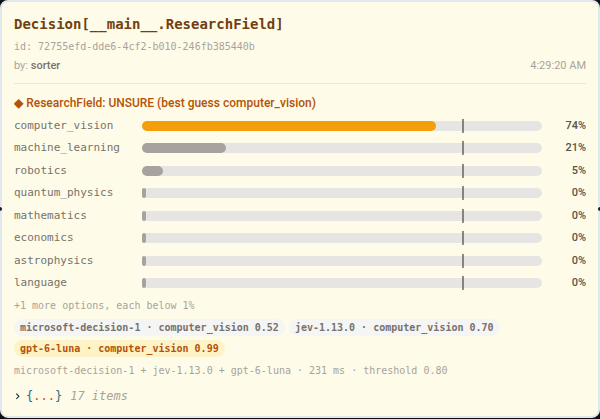Image resolution: width=600 pixels, height=419 pixels.
Task: Click the robotics probability bar
Action: (342, 171)
